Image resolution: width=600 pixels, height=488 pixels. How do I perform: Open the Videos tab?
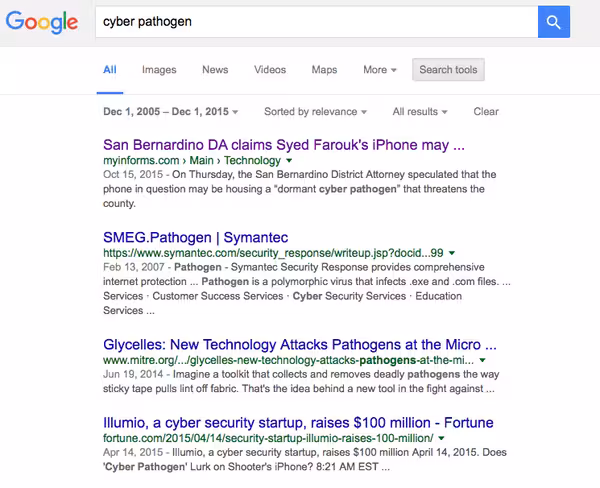pos(270,70)
